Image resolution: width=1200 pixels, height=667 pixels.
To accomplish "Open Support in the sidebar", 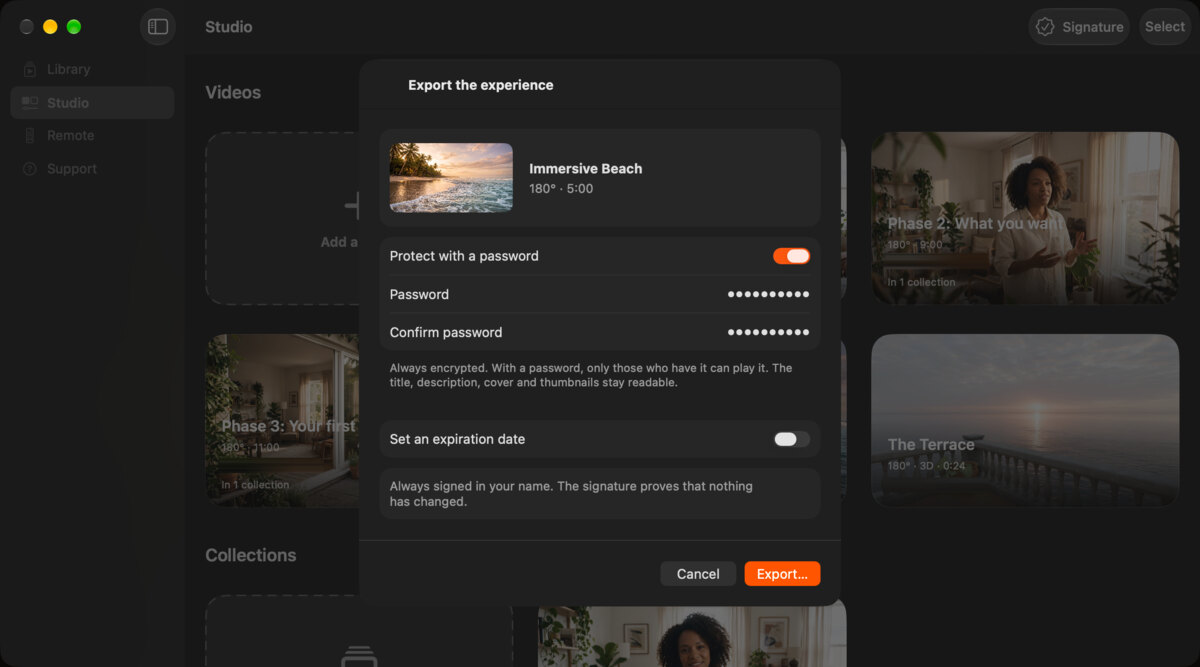I will [92, 169].
